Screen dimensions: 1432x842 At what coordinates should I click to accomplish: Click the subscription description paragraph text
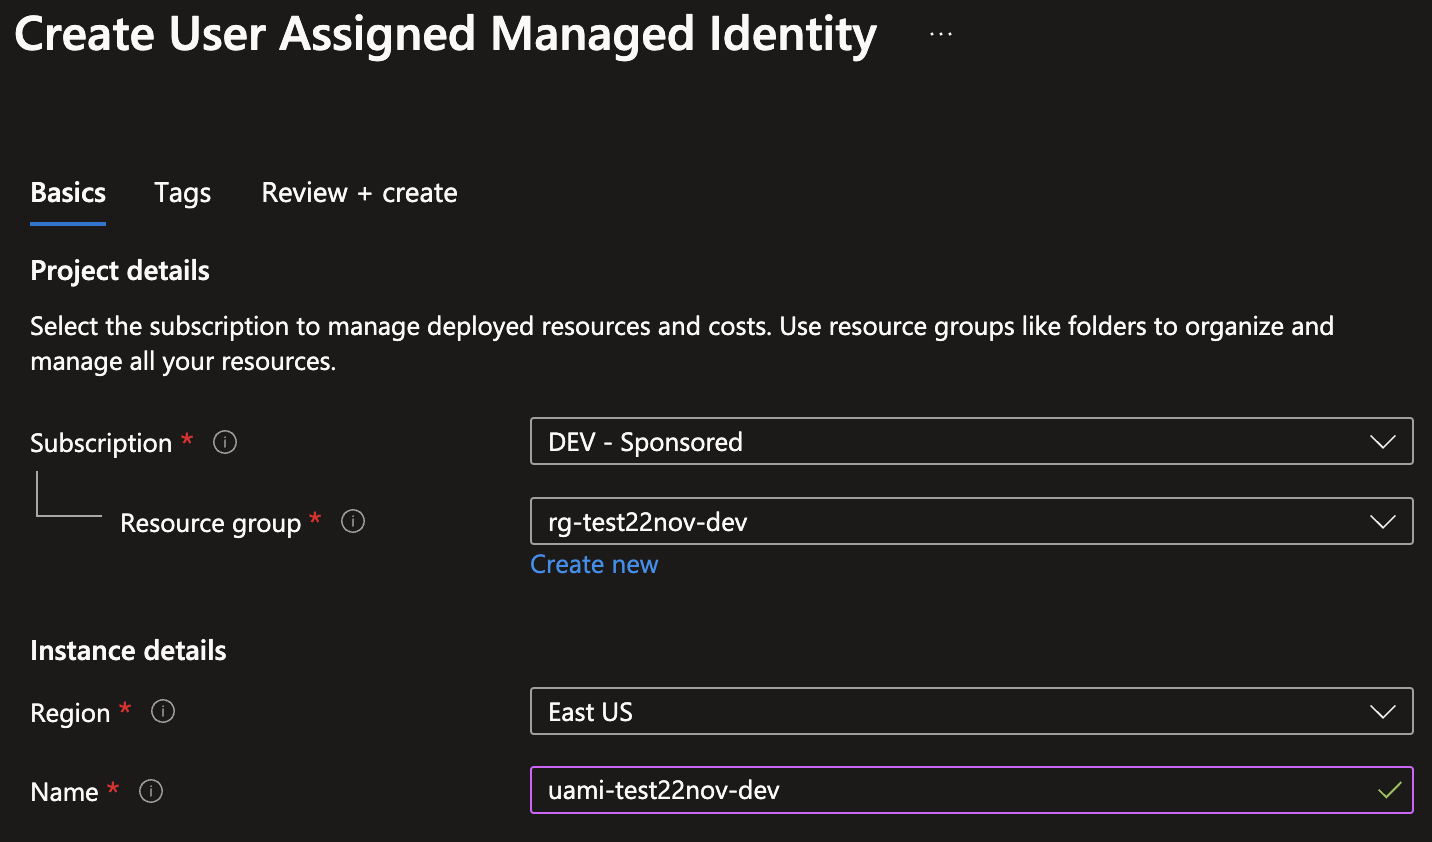[x=682, y=344]
